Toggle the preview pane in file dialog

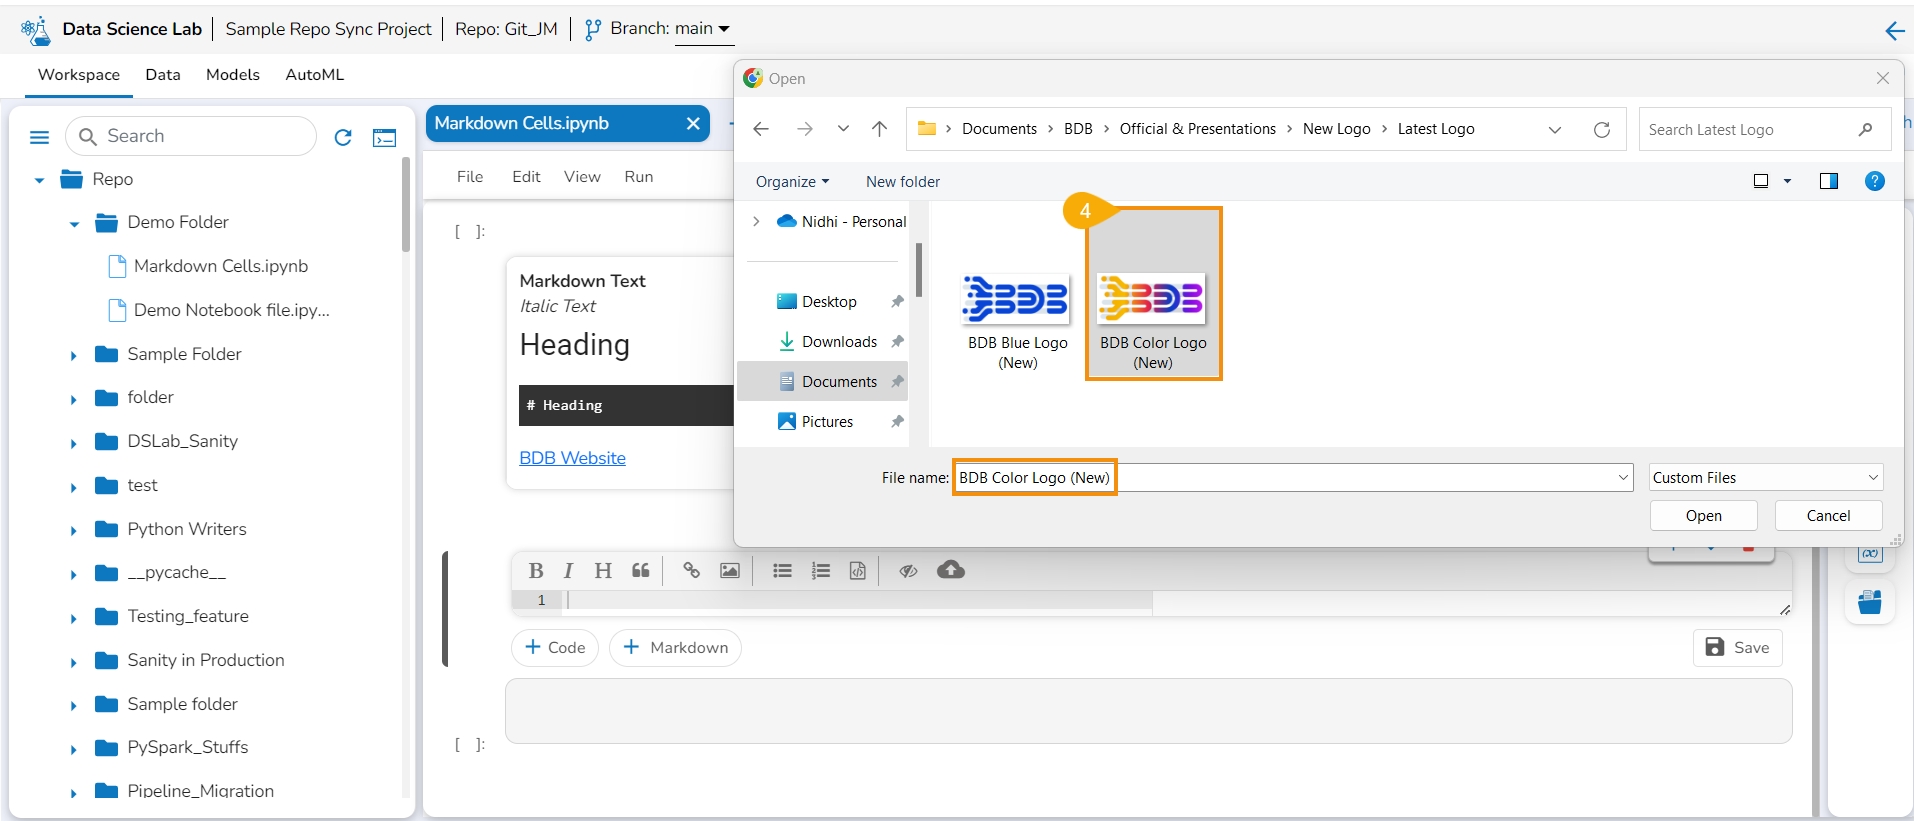tap(1829, 181)
